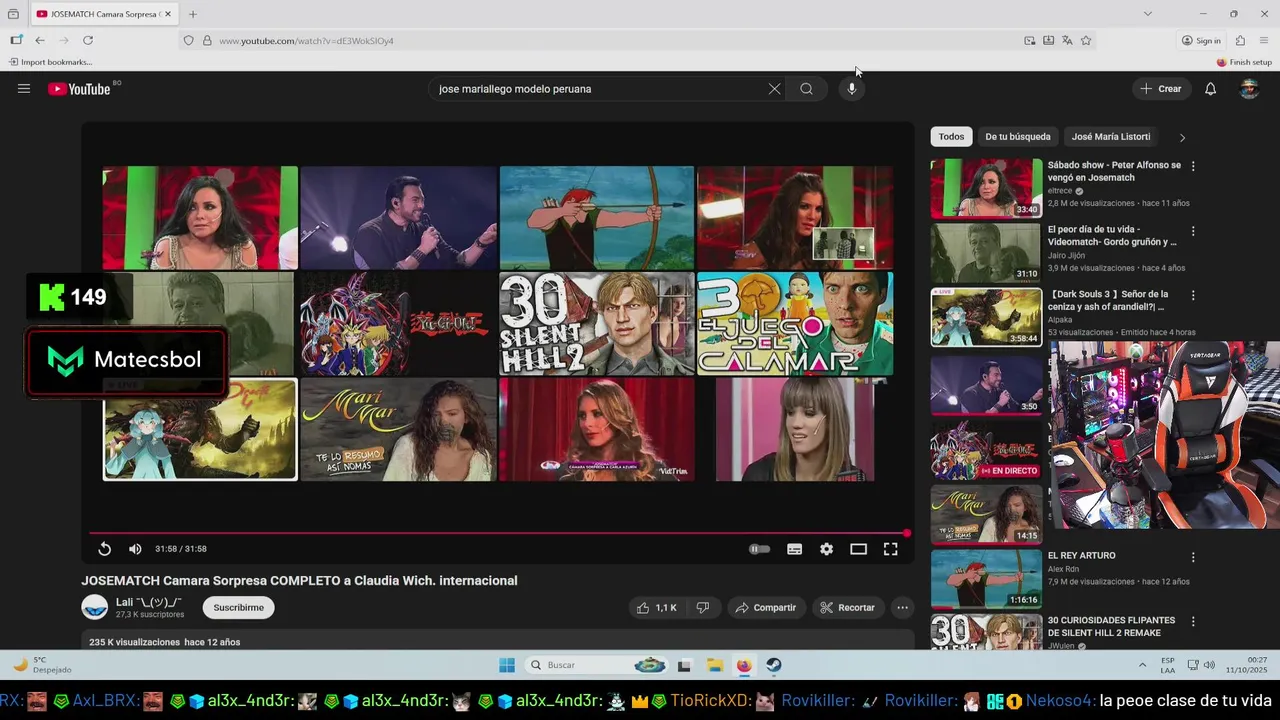Click the Compartir share button
This screenshot has height=720, width=1280.
[765, 607]
